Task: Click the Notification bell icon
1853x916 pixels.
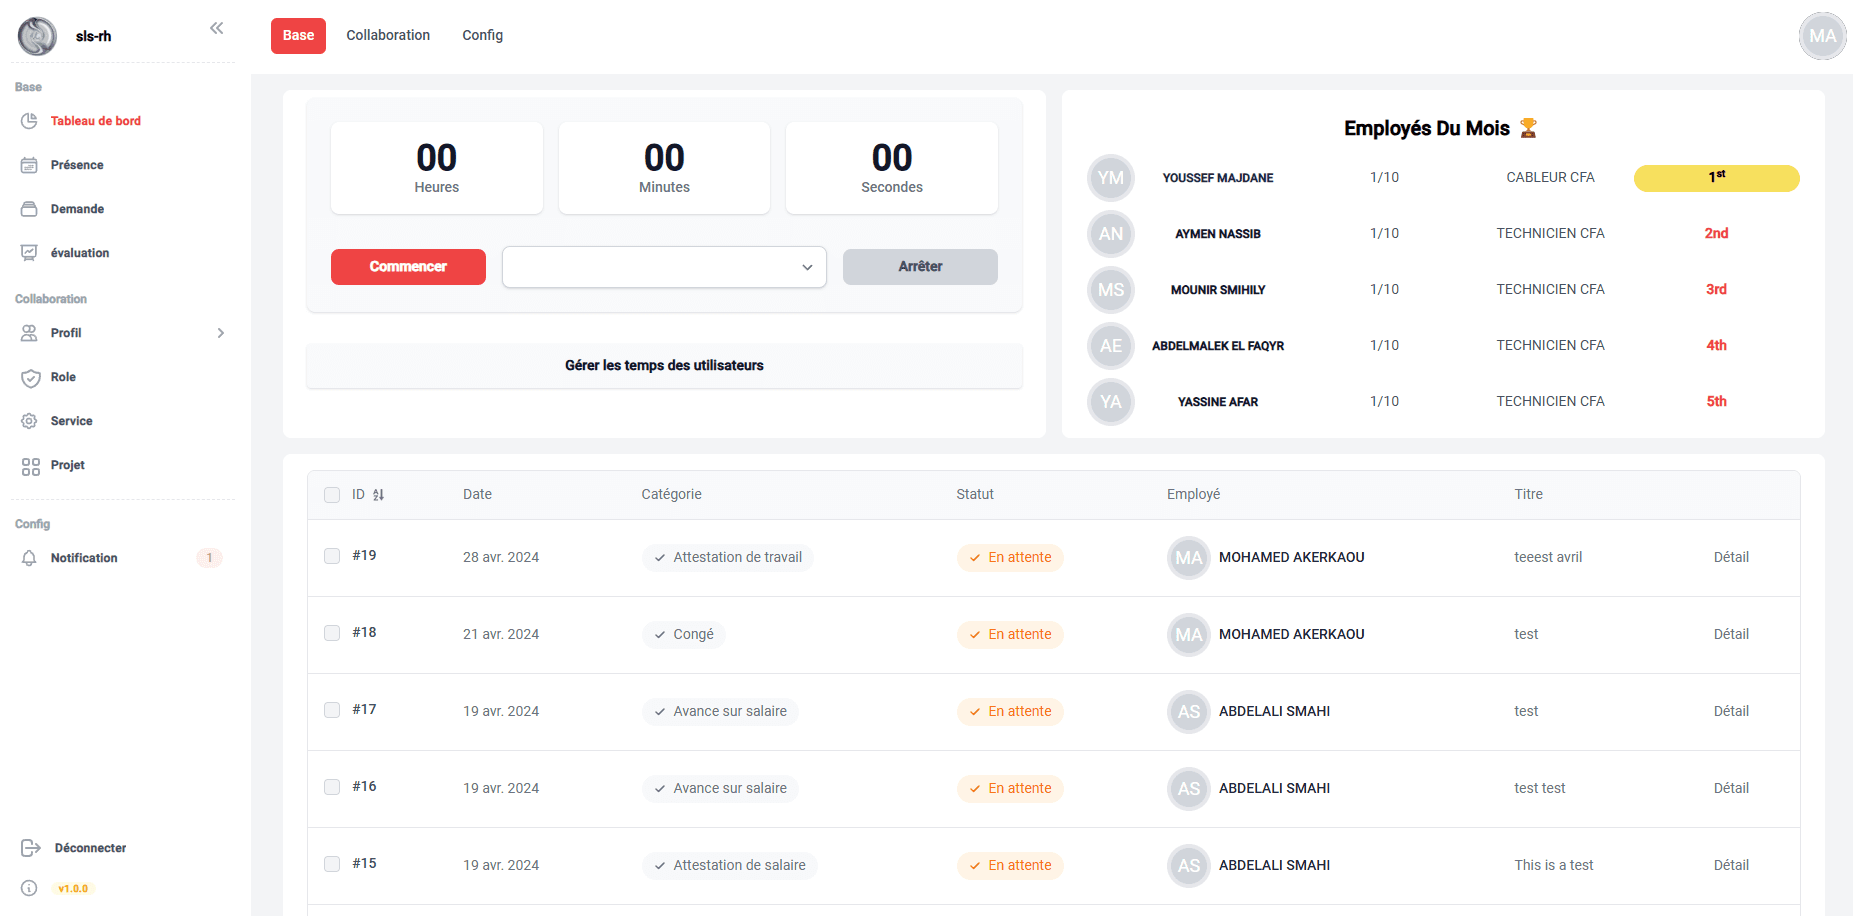Action: (29, 558)
